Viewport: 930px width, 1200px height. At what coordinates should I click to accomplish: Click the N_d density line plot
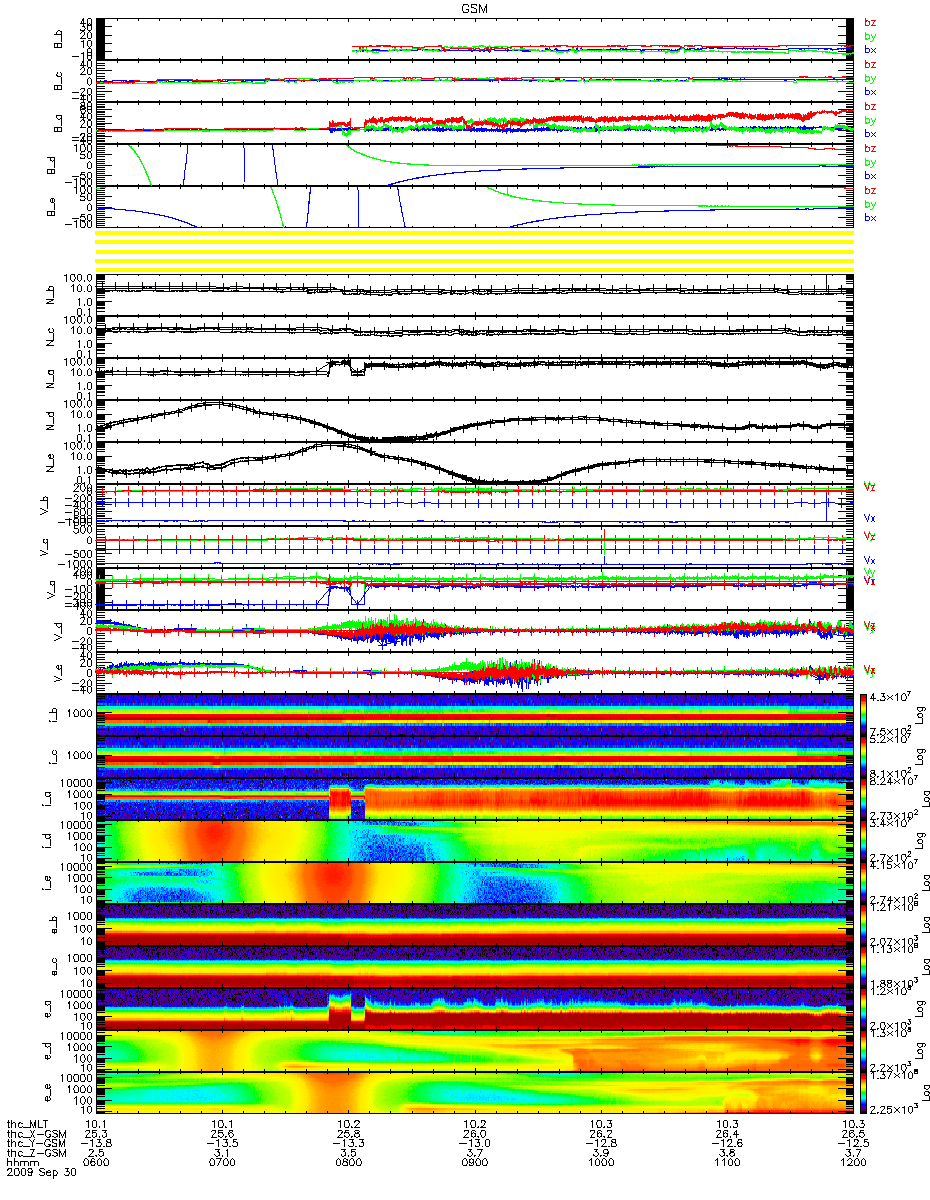[475, 420]
